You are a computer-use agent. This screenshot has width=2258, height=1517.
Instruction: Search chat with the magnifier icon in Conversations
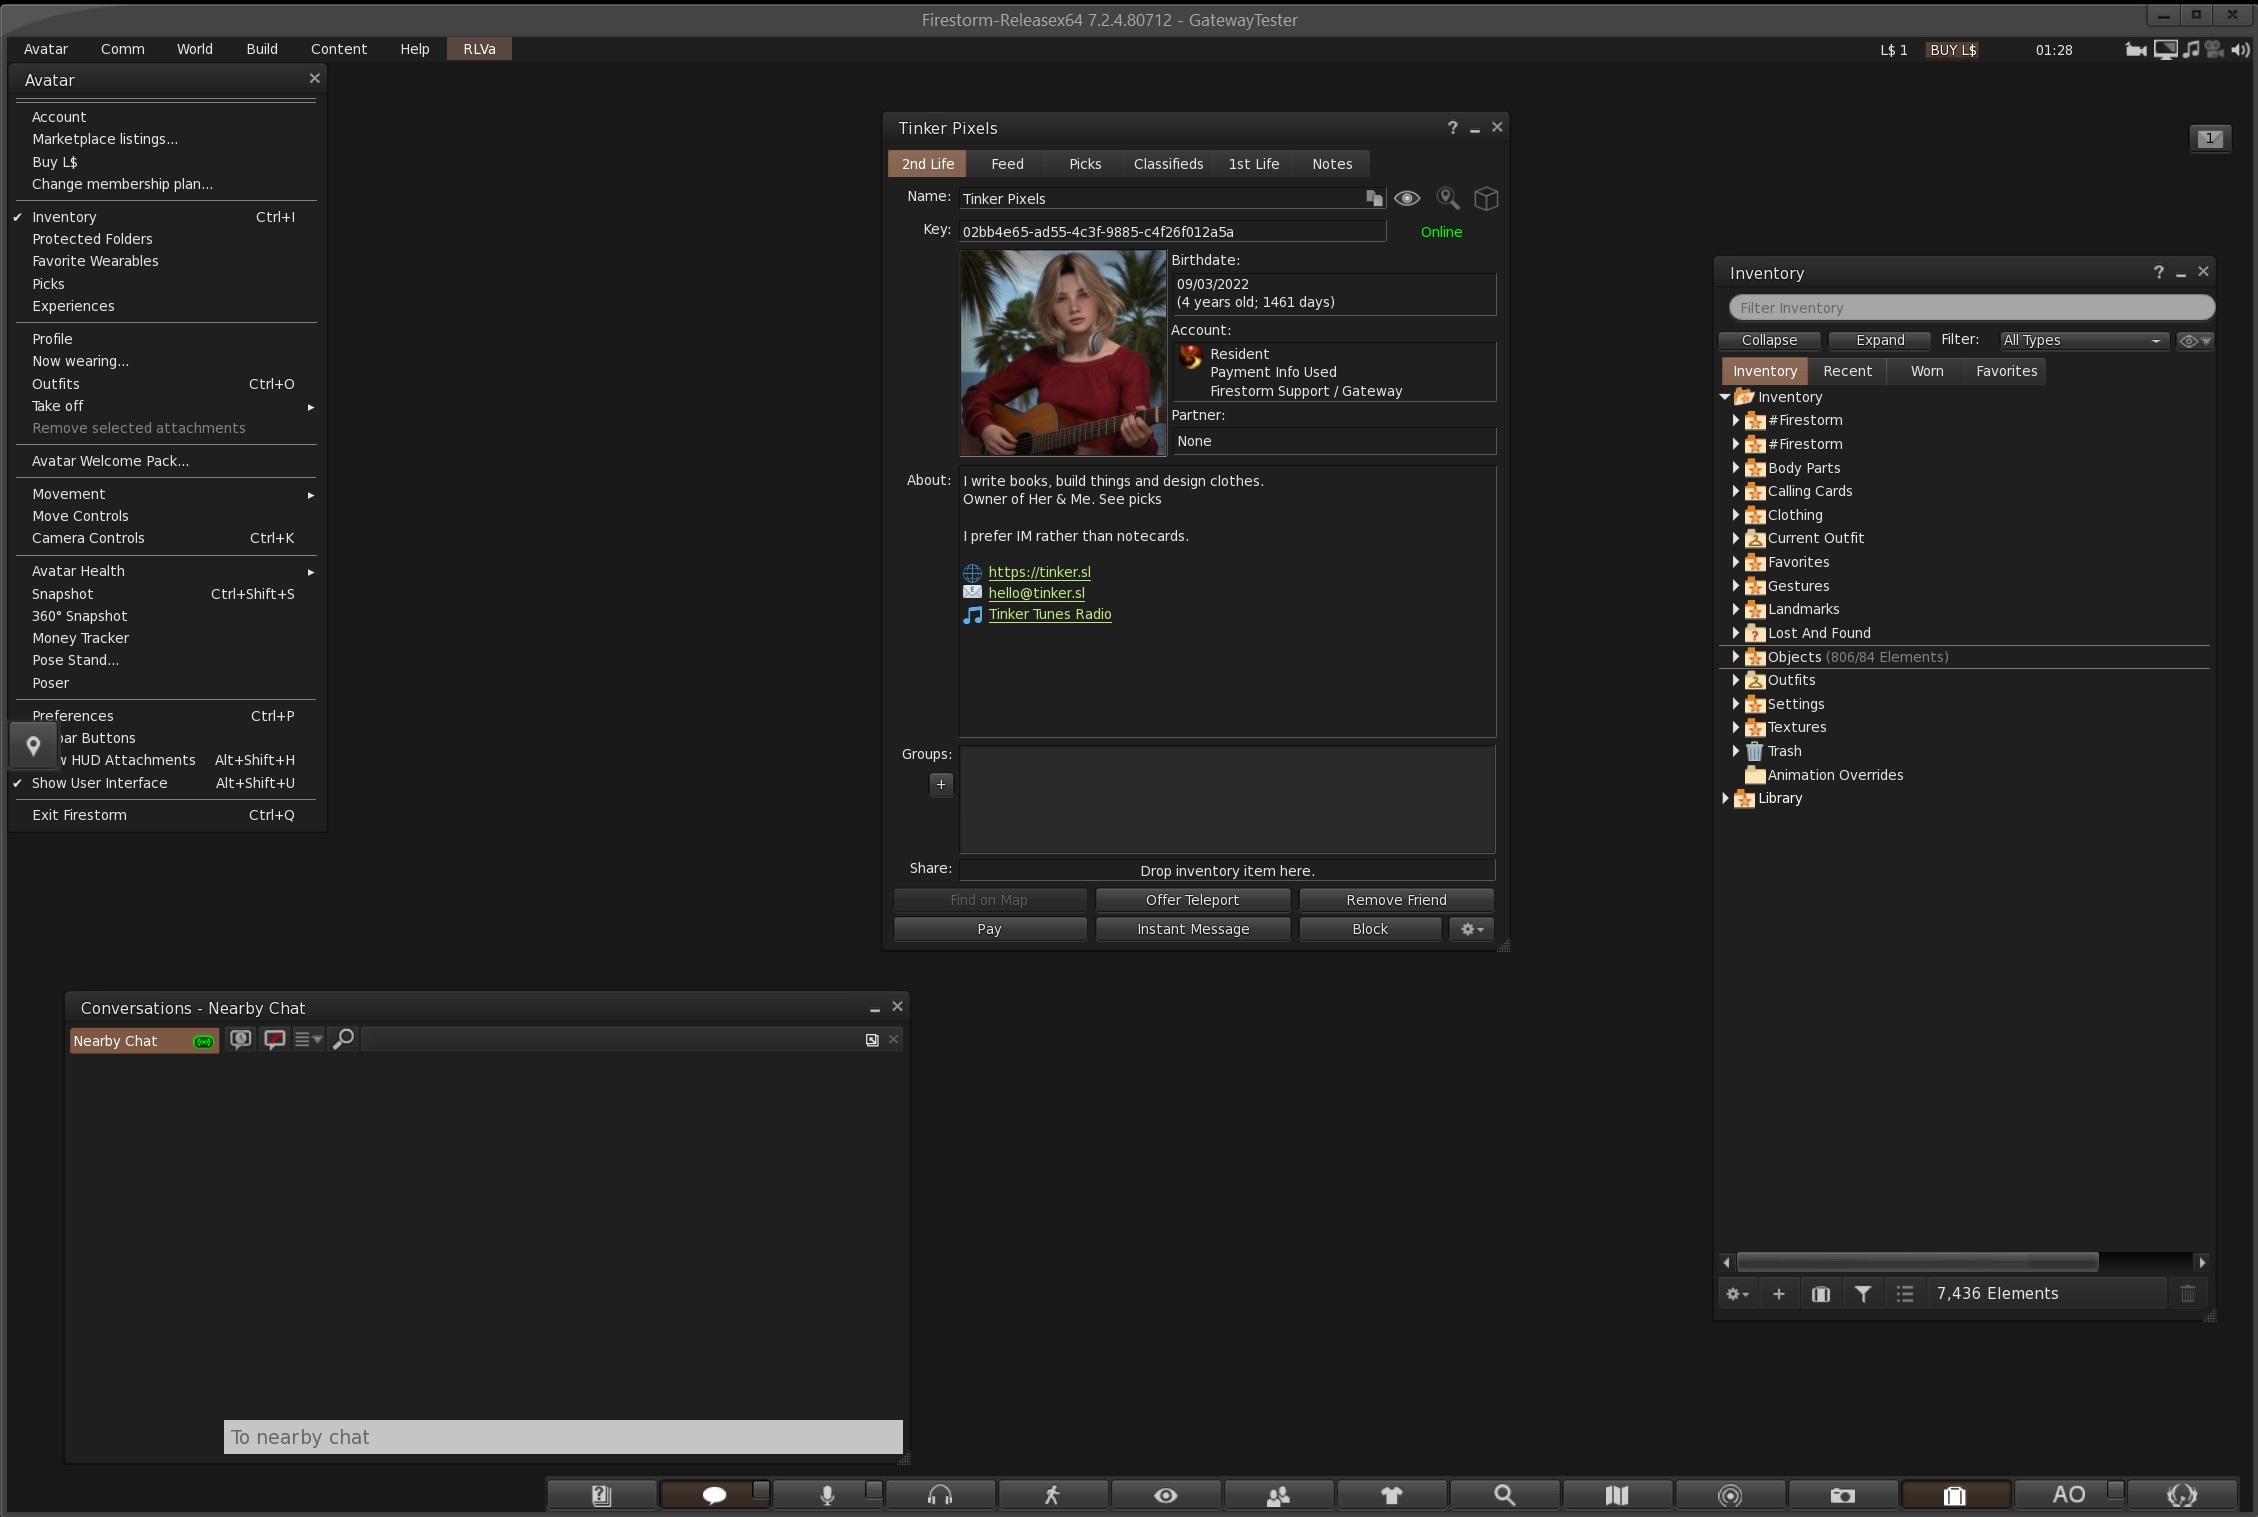coord(343,1040)
